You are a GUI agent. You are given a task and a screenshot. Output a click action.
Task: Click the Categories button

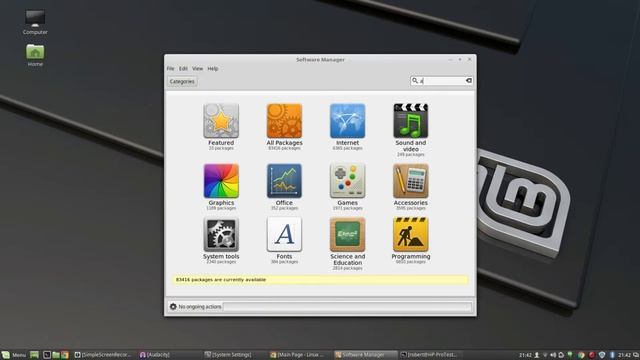pyautogui.click(x=182, y=81)
